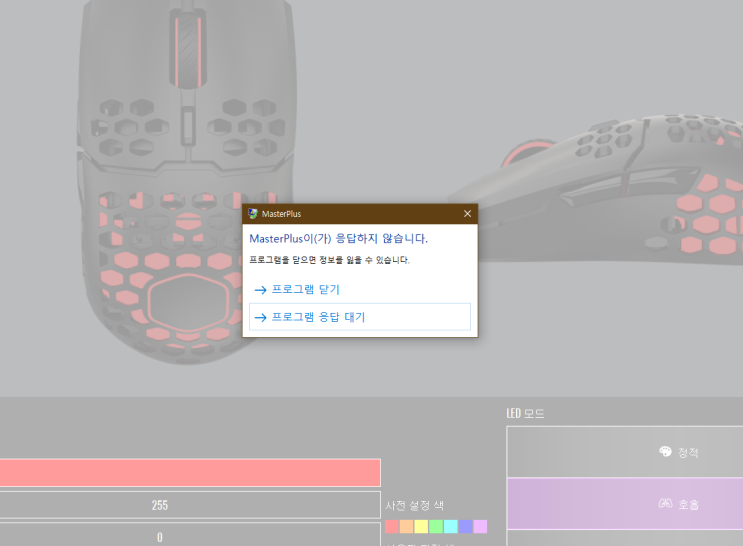Pick the cyan preset color swatch
743x546 pixels.
[451, 527]
